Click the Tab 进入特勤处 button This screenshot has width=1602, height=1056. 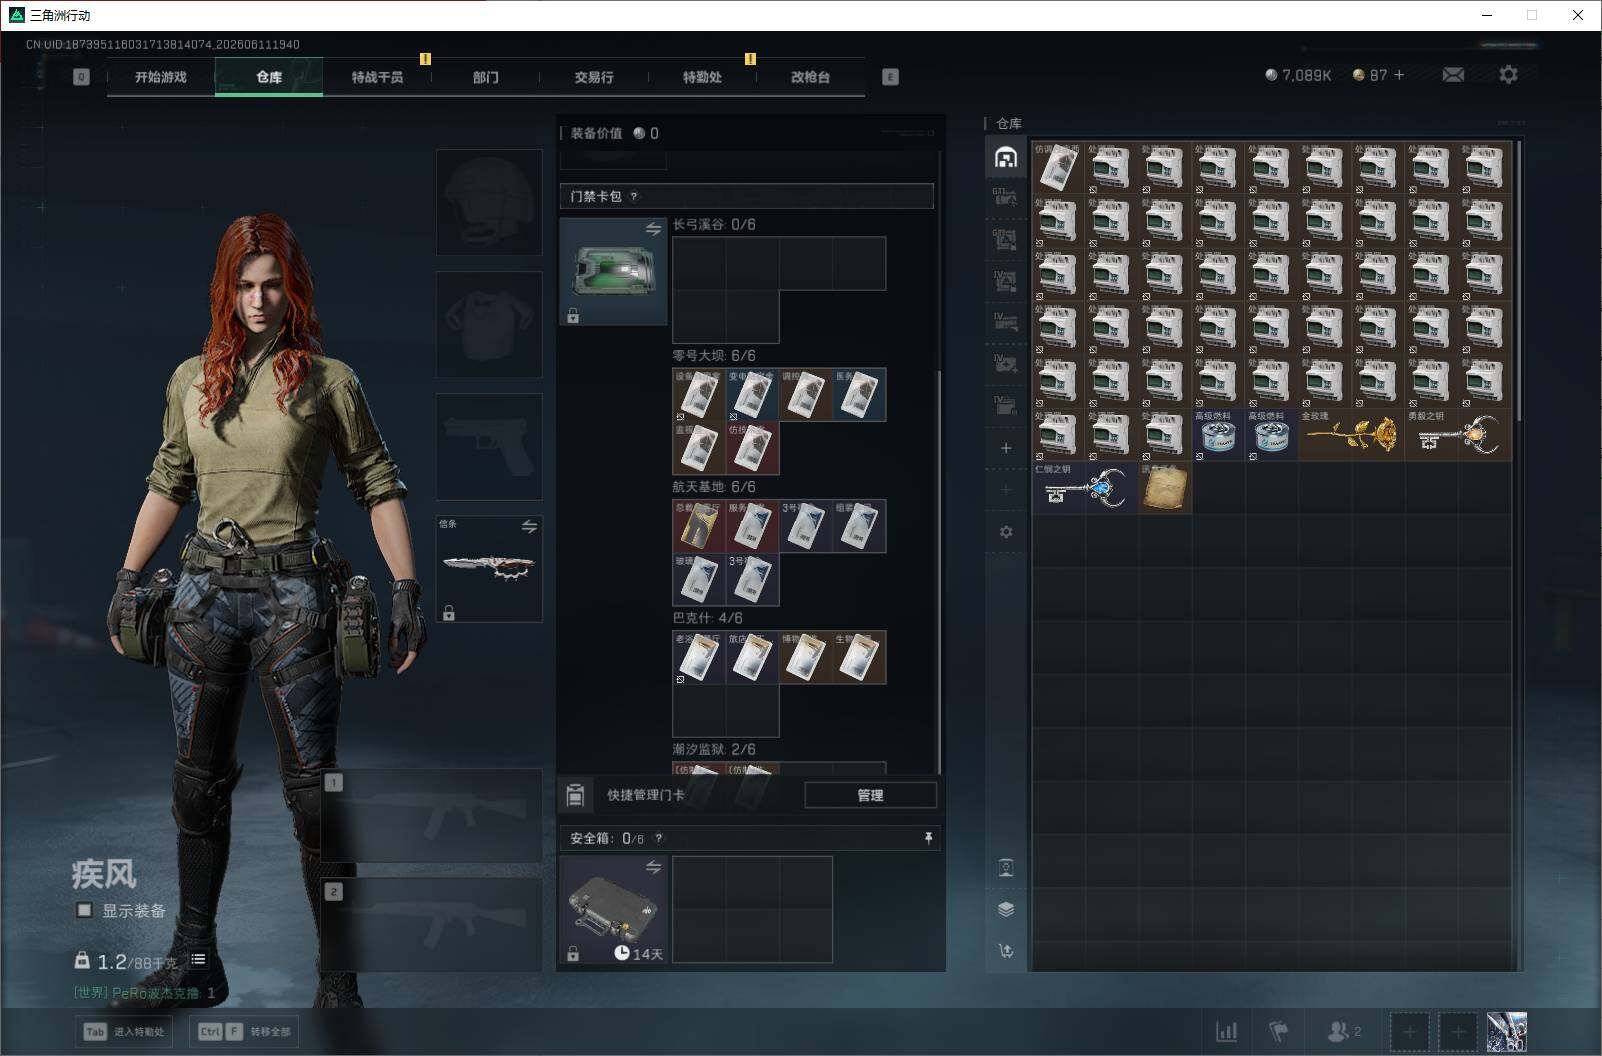[x=124, y=1031]
